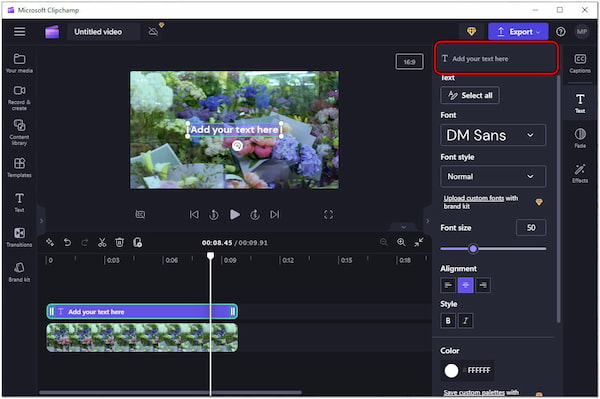Open the Fade panel
The width and height of the screenshot is (600, 399).
point(580,138)
